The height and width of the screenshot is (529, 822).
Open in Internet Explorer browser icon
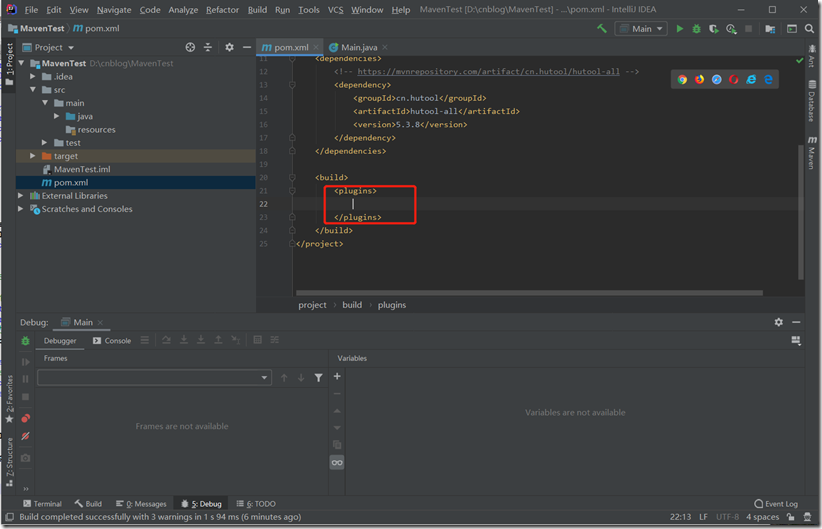[x=751, y=80]
